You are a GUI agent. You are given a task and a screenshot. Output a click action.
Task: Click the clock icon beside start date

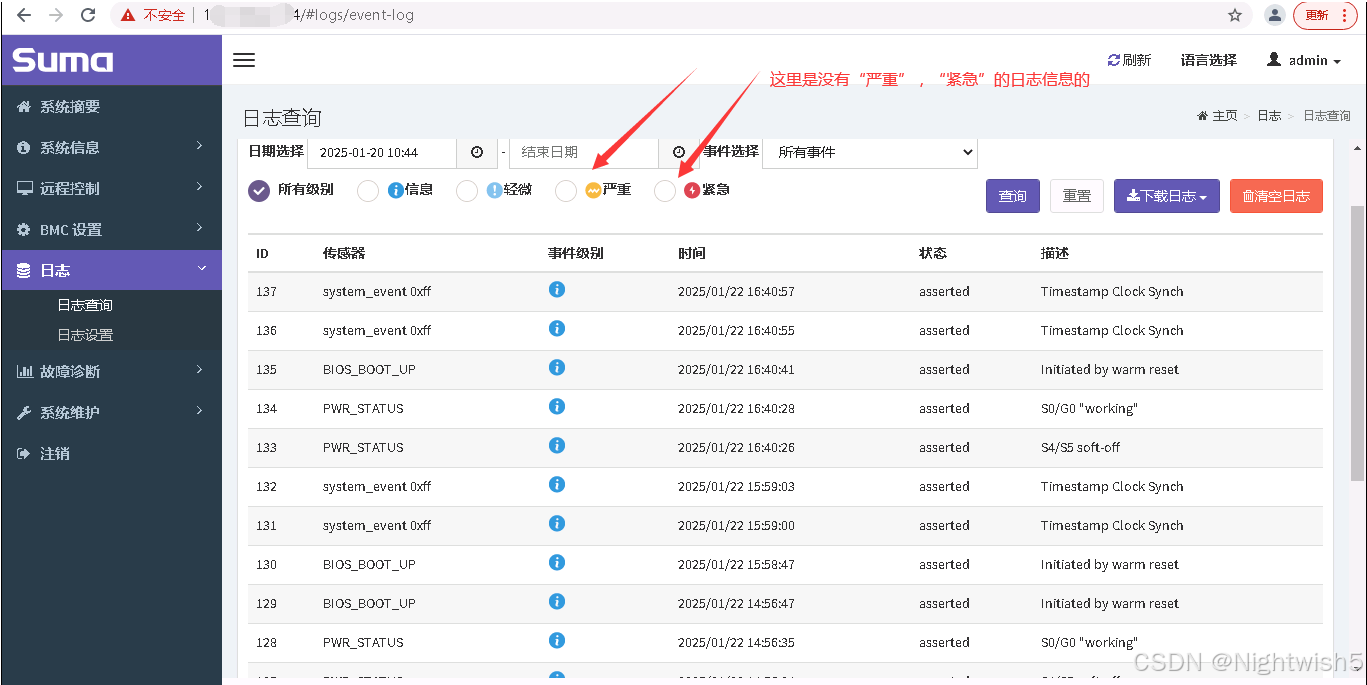[x=477, y=152]
